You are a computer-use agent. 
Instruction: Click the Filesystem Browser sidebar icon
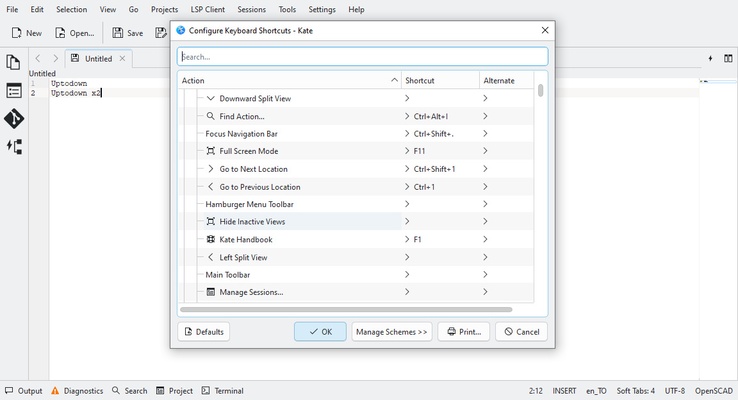pos(14,91)
